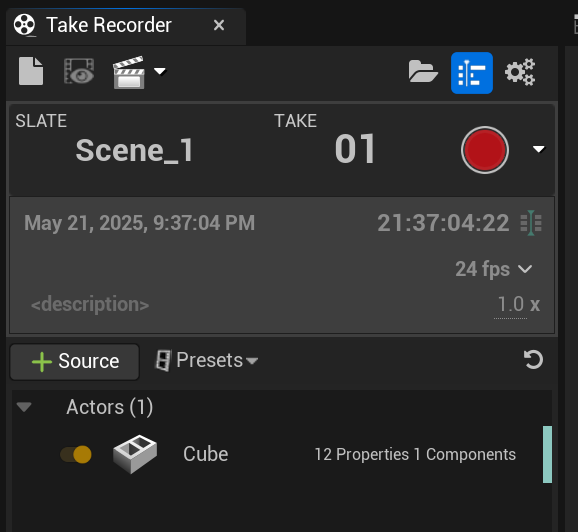Viewport: 578px width, 532px height.
Task: Click the 1.0 x time scale field
Action: click(x=518, y=305)
